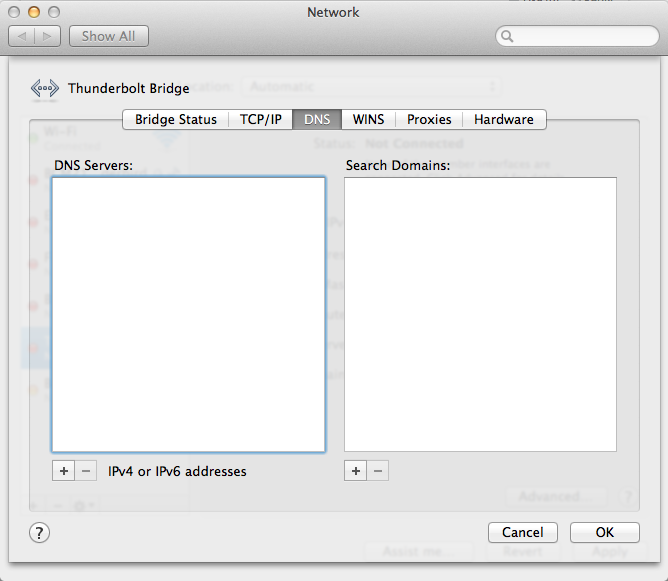Add a DNS server with plus button
The image size is (668, 581).
tap(63, 471)
